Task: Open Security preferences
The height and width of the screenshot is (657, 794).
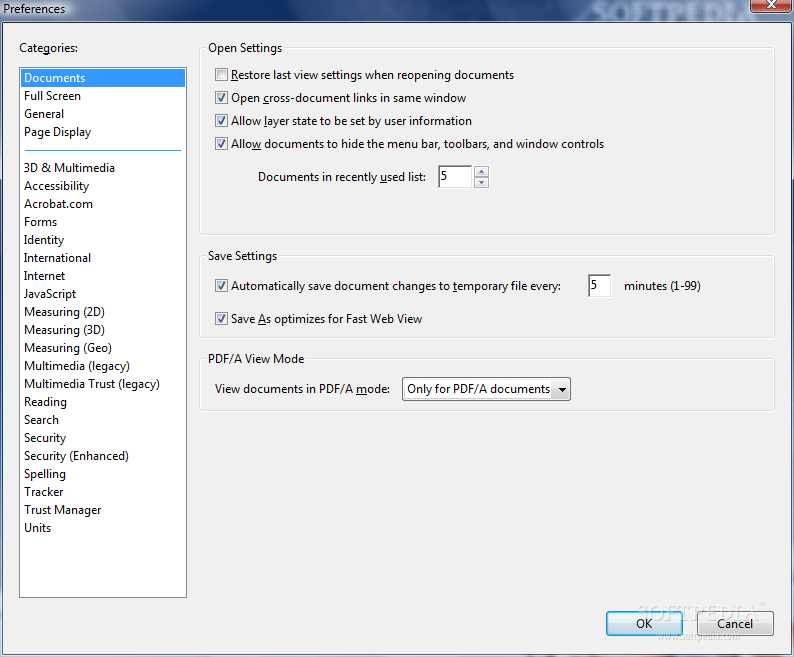Action: click(103, 438)
